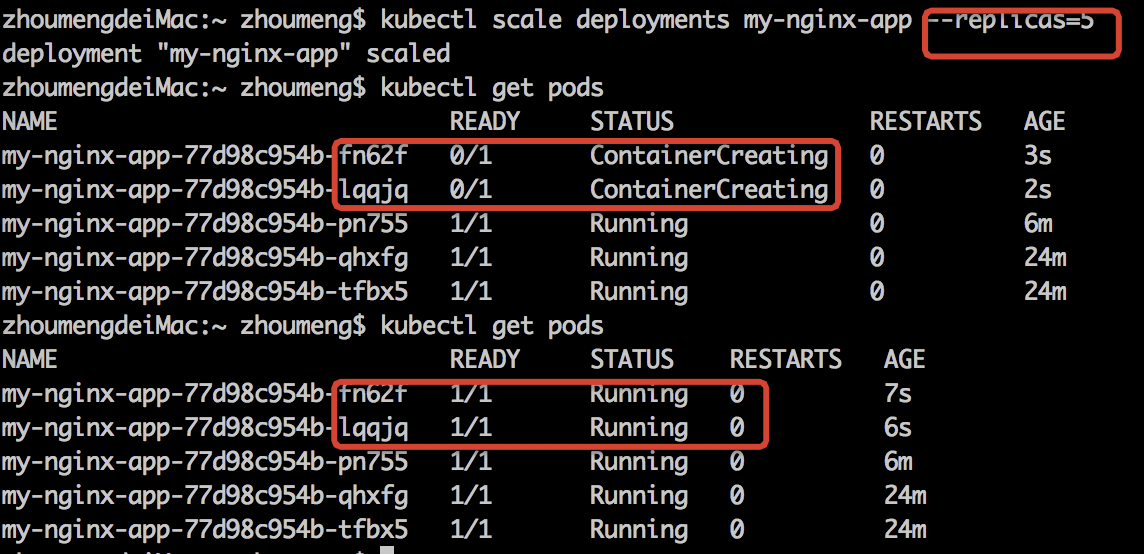Click the STATUS header in the first pod table
The width and height of the screenshot is (1144, 554).
(632, 122)
